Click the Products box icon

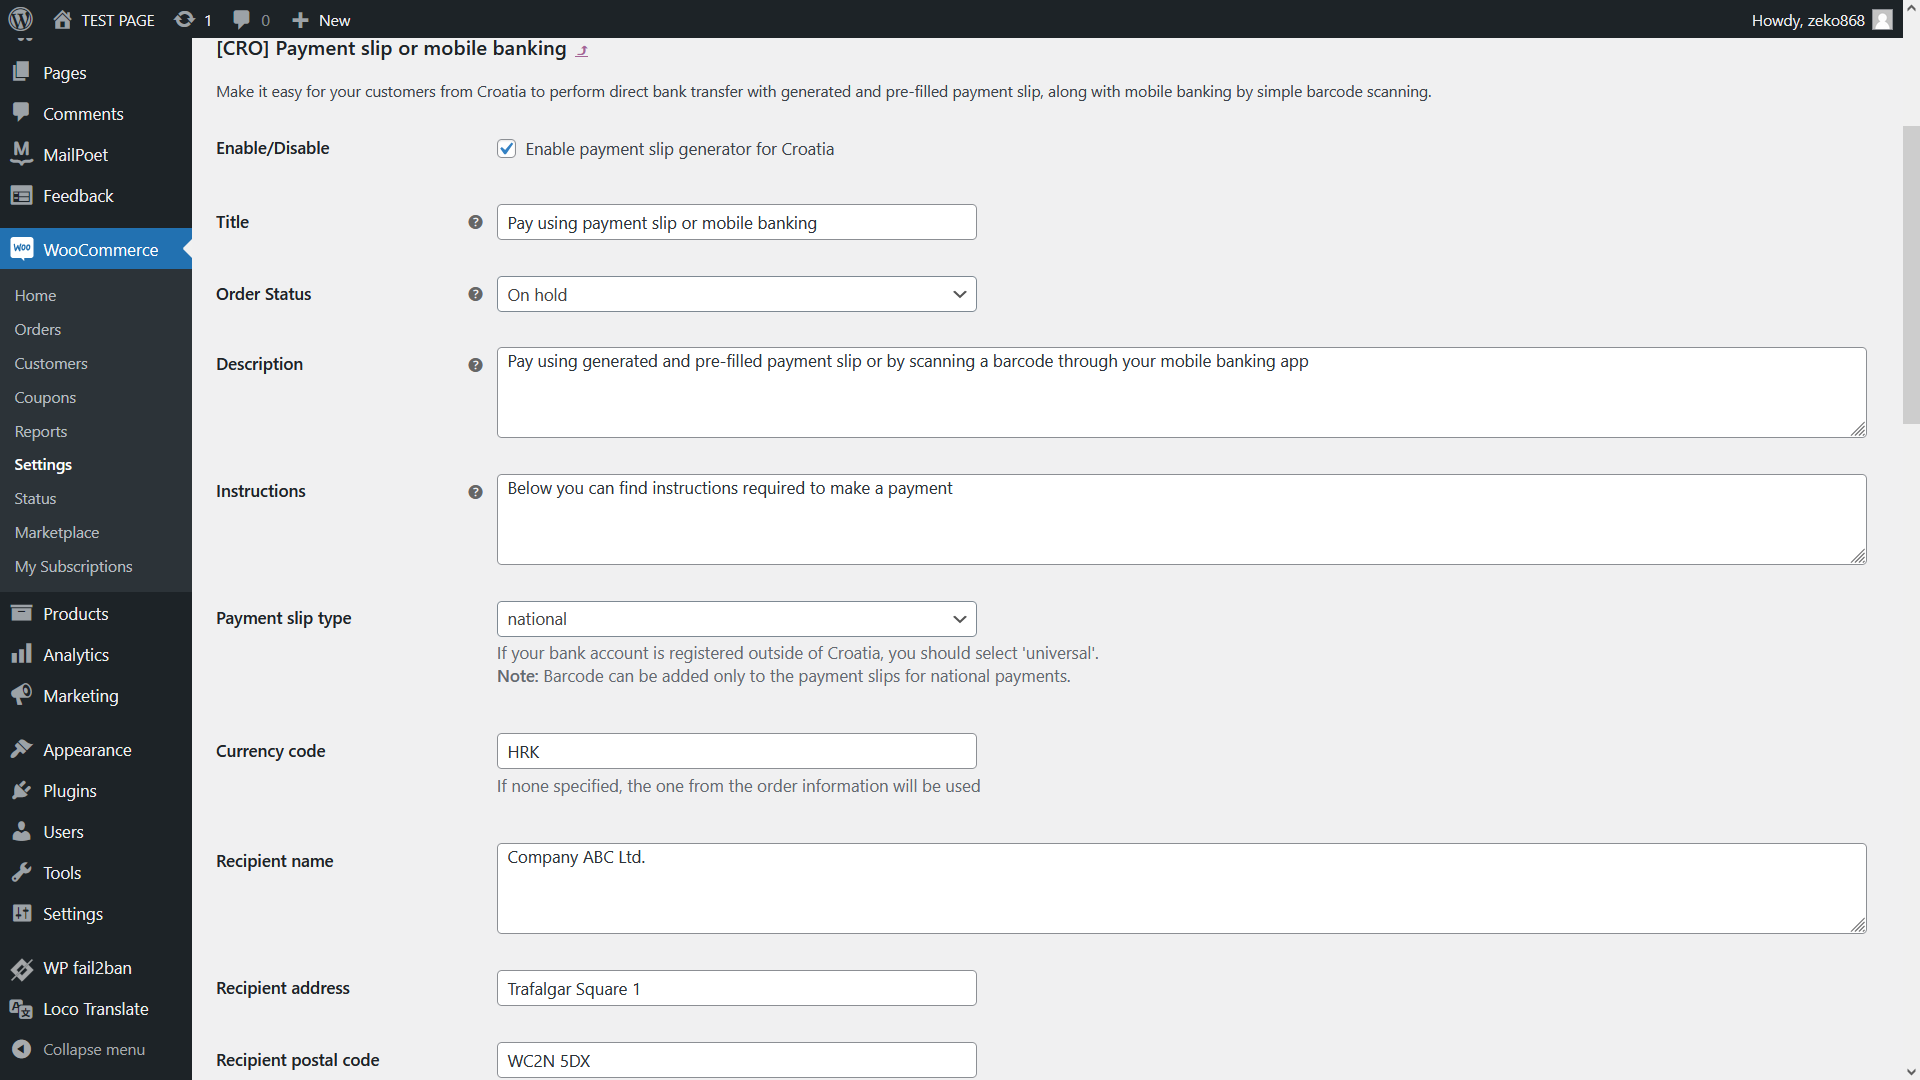21,613
